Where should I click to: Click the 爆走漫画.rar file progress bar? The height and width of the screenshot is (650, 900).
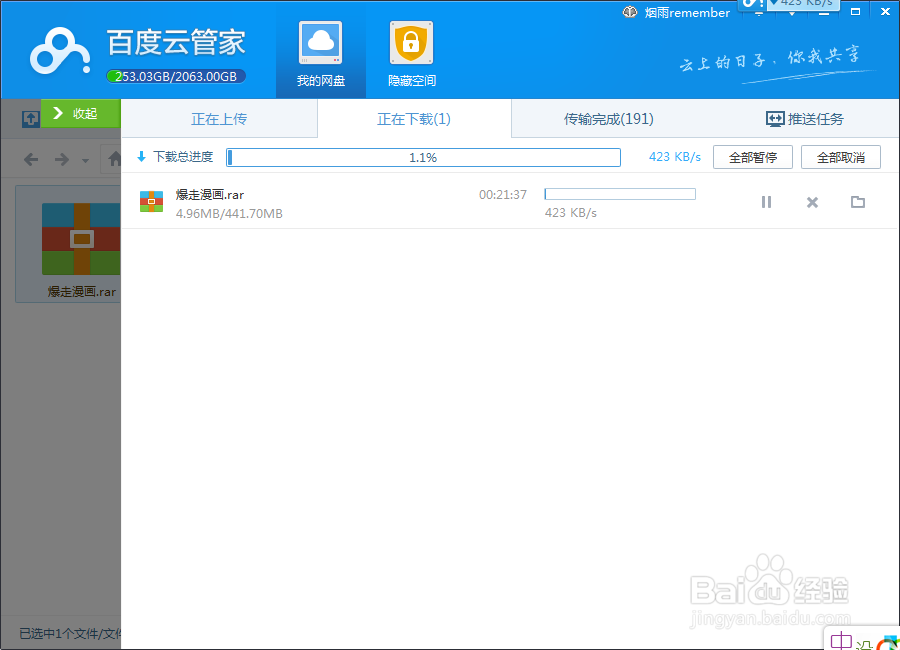coord(620,194)
